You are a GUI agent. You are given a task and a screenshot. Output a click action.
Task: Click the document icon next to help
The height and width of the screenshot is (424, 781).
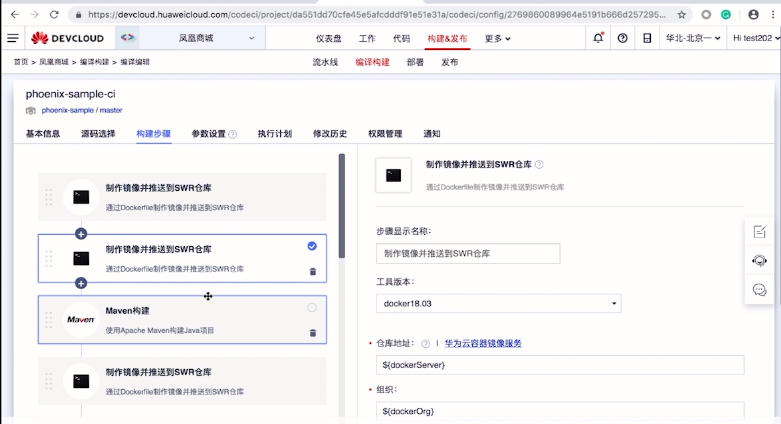coord(647,38)
